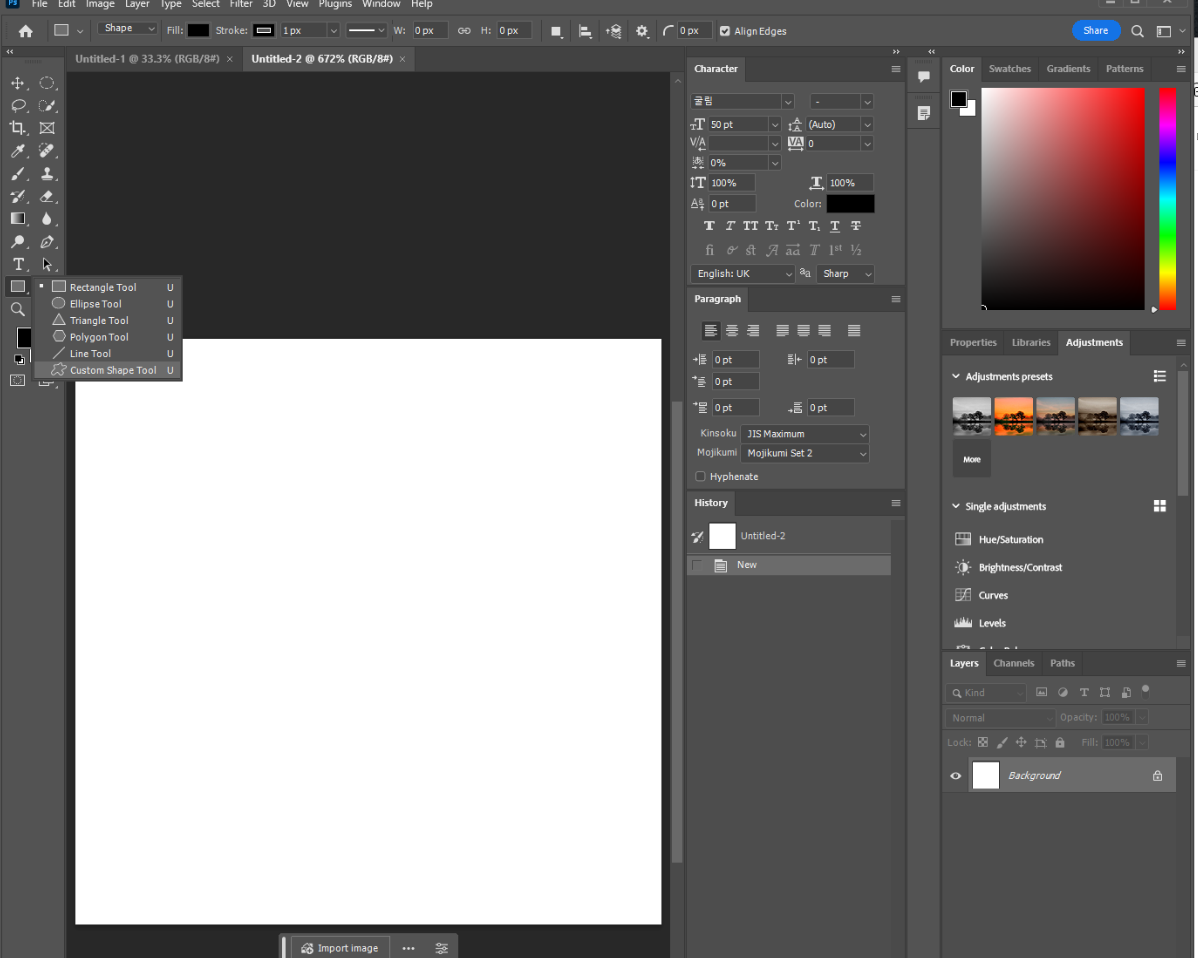Select the Move tool
This screenshot has height=958, width=1198.
pos(18,83)
